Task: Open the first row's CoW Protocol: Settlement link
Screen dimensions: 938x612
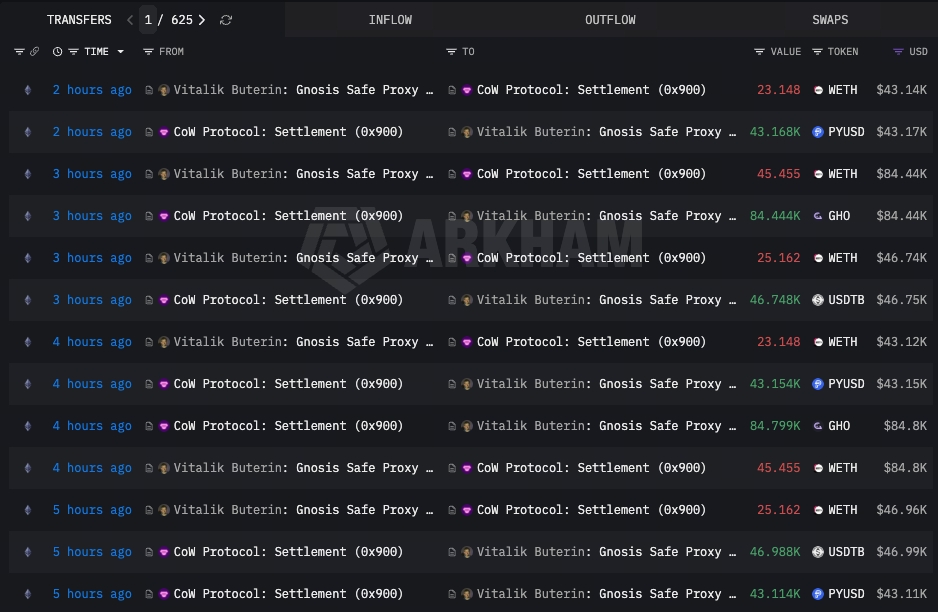Action: [591, 90]
